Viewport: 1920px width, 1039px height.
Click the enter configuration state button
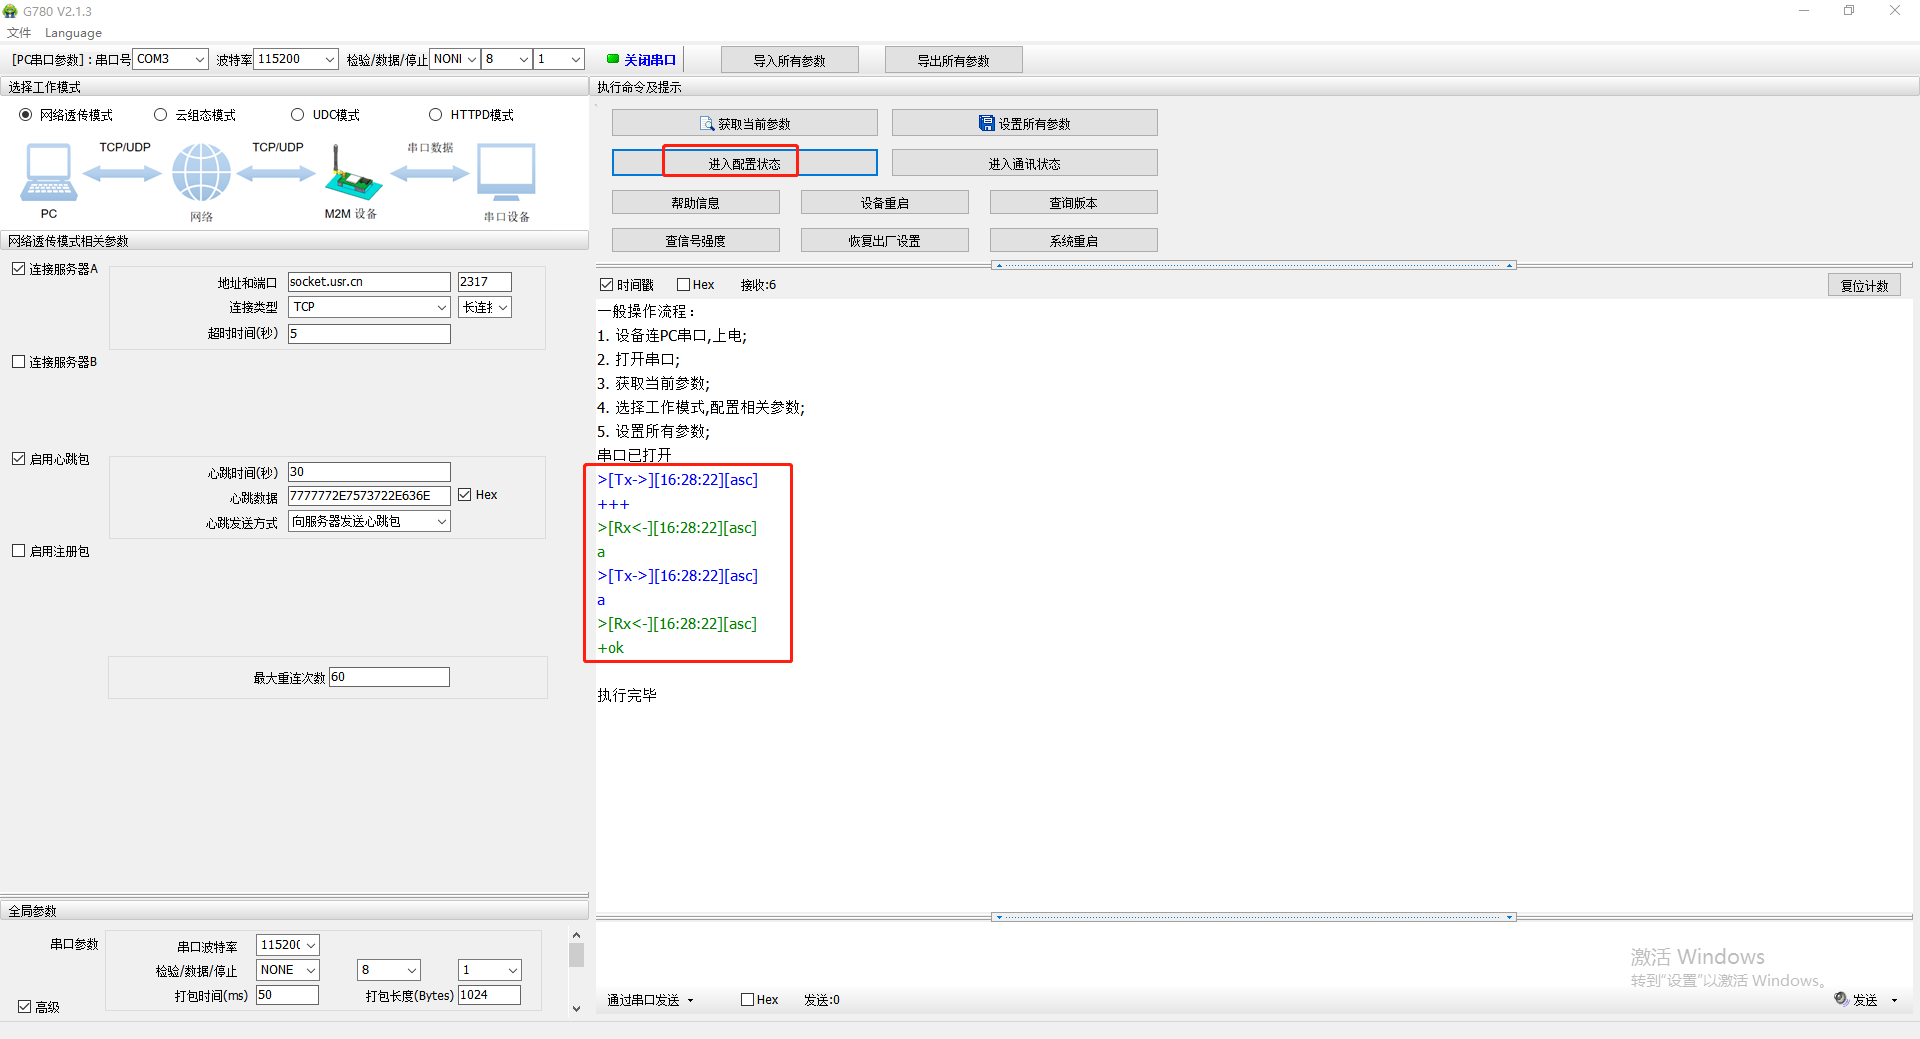(x=744, y=163)
